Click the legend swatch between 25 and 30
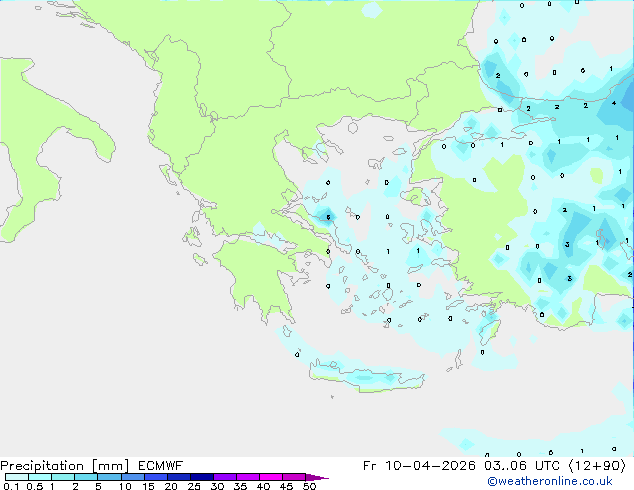This screenshot has width=634, height=490. click(202, 477)
